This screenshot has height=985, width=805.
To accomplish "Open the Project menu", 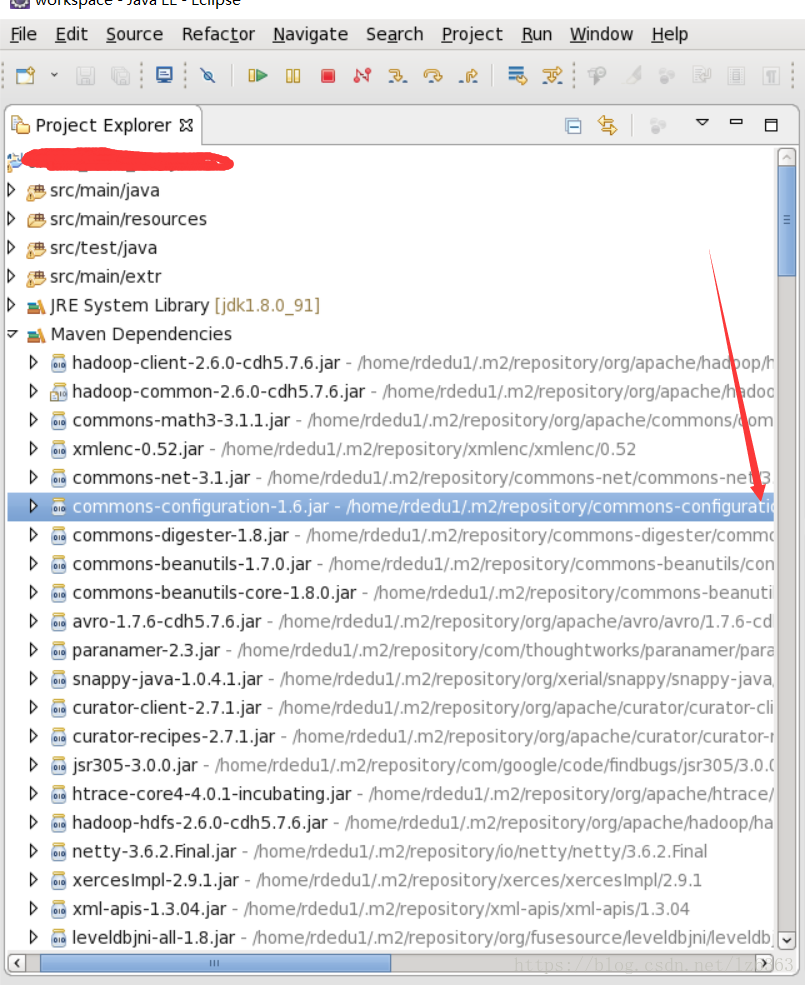I will [472, 34].
